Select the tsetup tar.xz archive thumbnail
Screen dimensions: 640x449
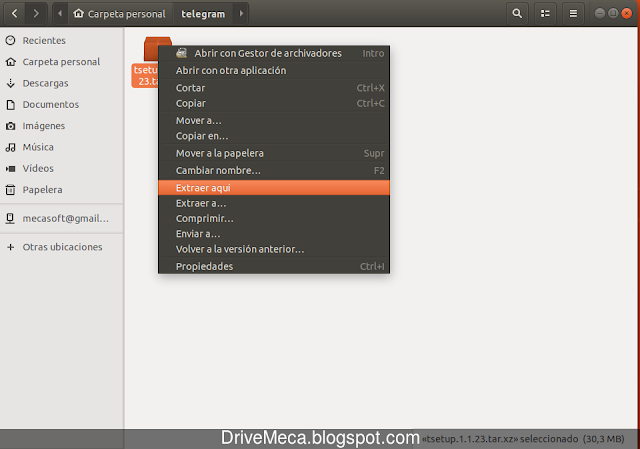[x=151, y=49]
